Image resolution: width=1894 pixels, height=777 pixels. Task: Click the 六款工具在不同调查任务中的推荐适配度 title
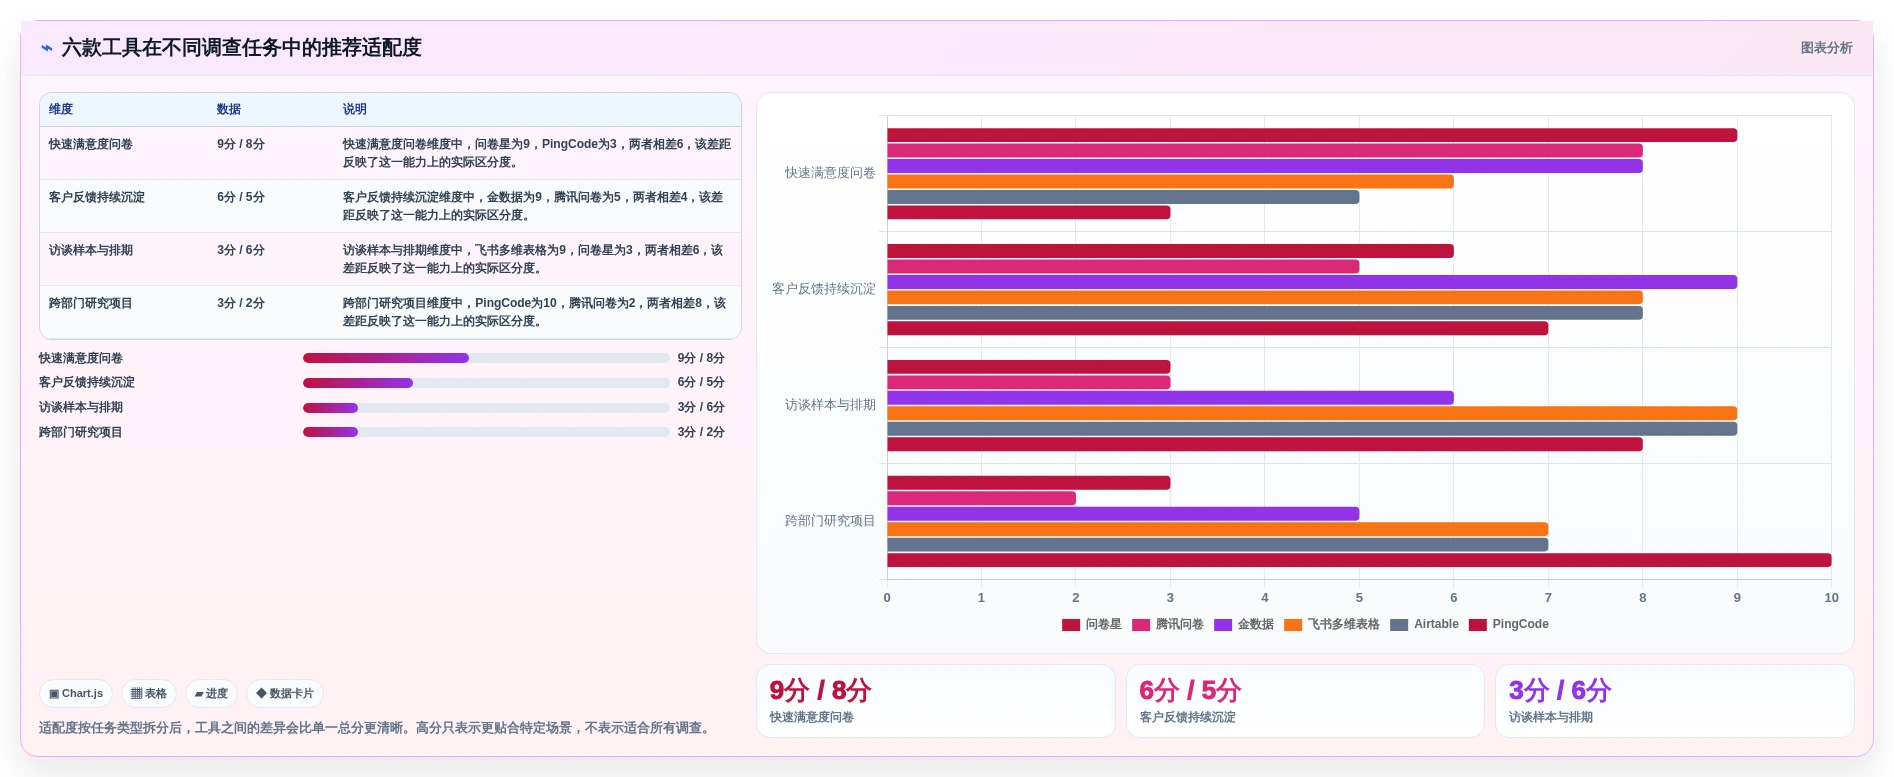[x=241, y=48]
